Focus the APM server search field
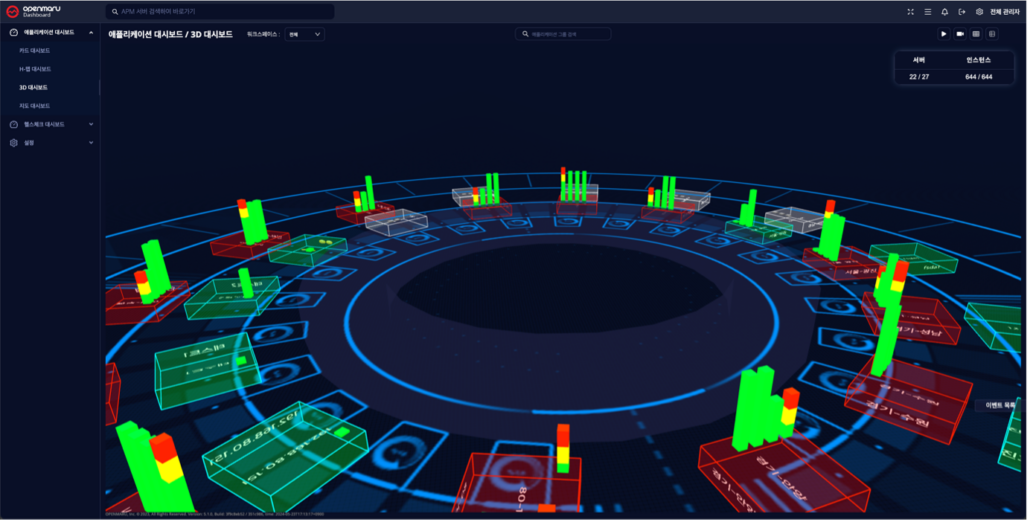Image resolution: width=1030 pixels, height=522 pixels. point(220,12)
